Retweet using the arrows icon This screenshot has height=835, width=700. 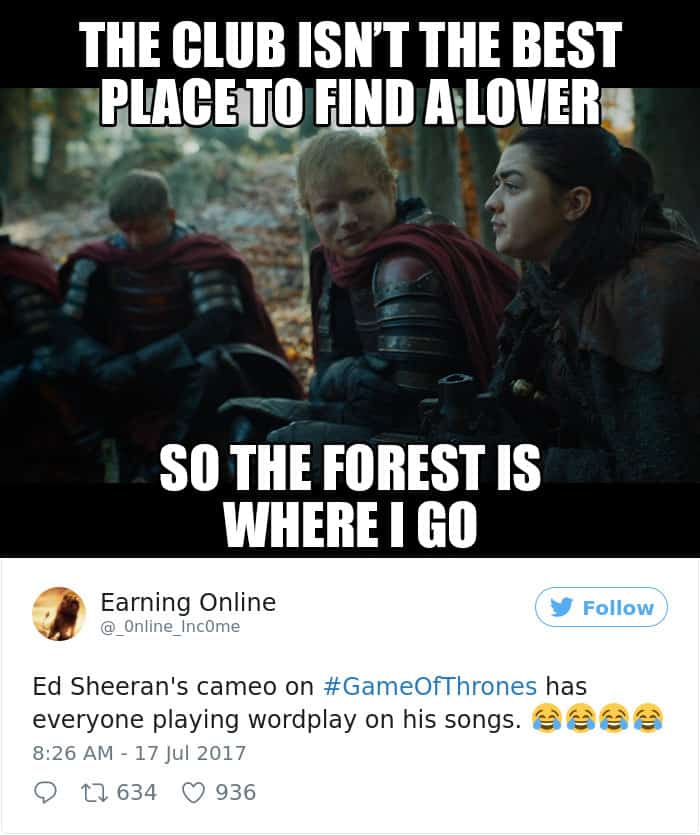pos(95,792)
